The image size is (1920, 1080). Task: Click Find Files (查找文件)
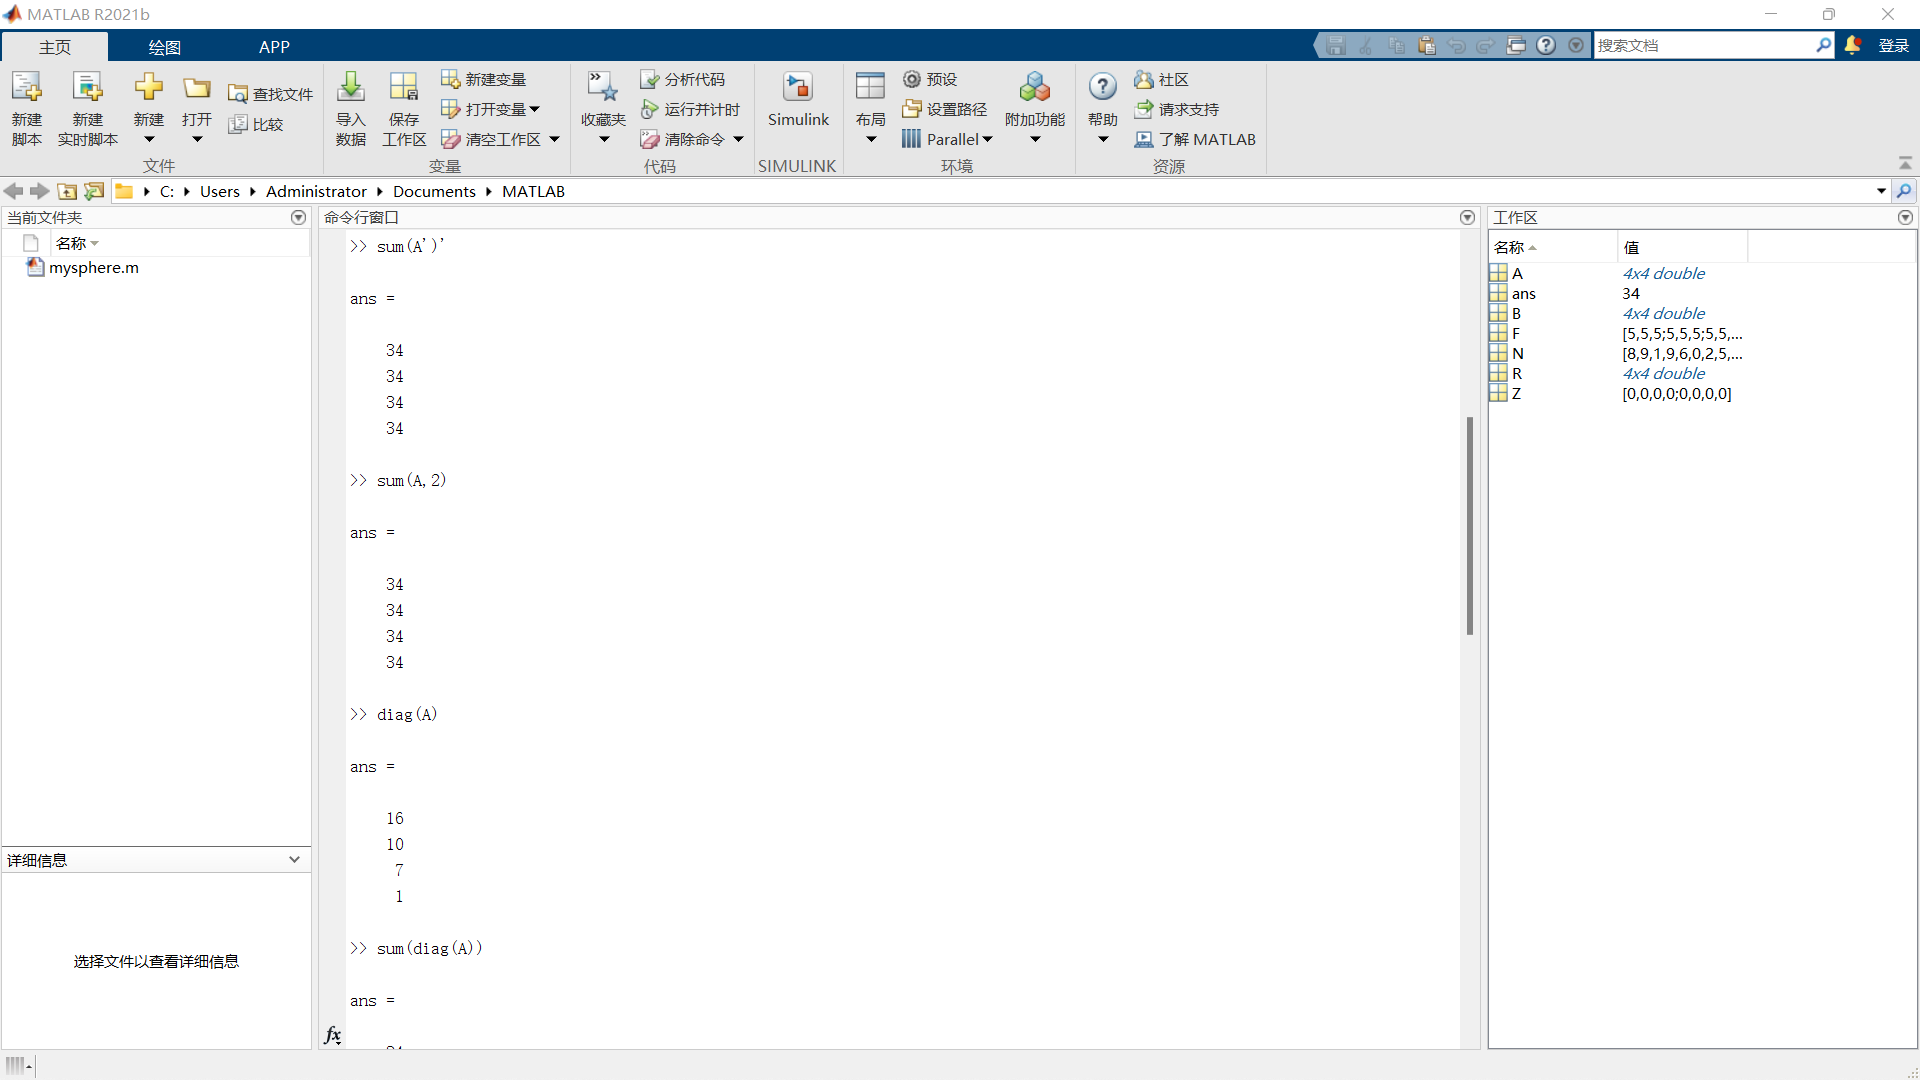pos(270,94)
